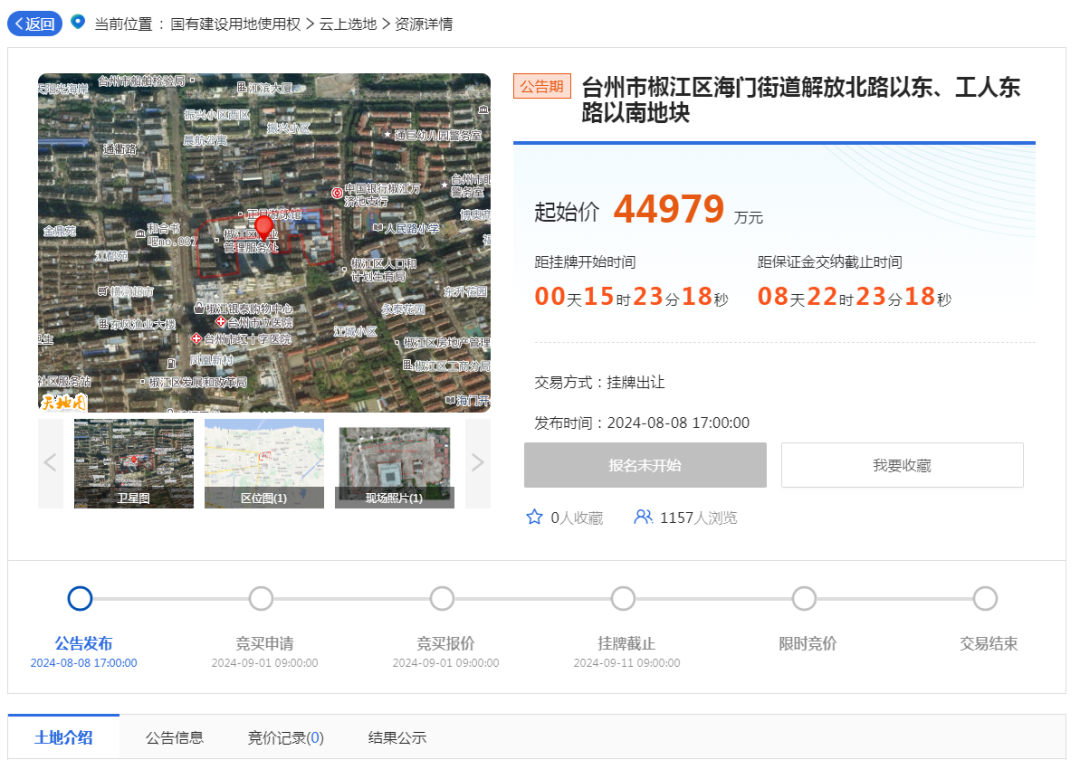Click the 限时竞价 timeline node

coord(804,598)
